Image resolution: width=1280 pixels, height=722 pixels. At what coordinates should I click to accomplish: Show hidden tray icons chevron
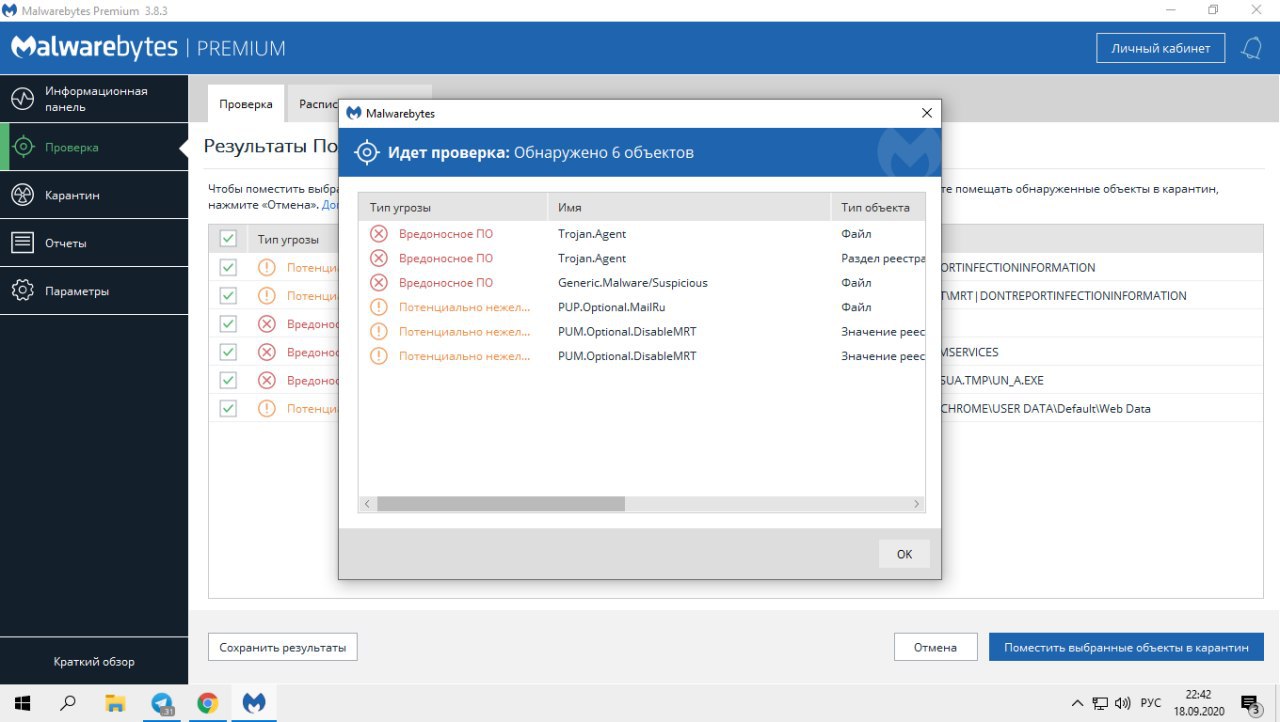1077,703
